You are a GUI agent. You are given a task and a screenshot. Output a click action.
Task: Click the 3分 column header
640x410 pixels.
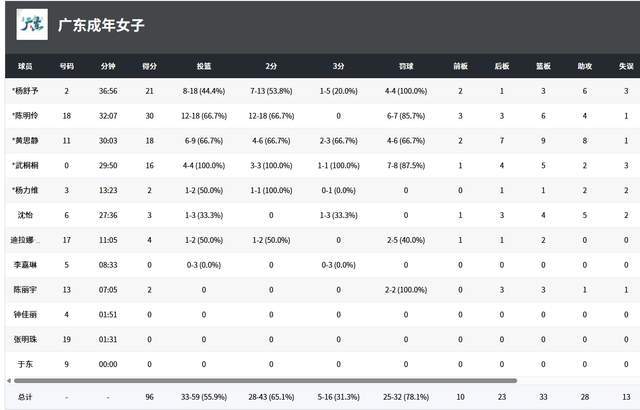tap(338, 66)
